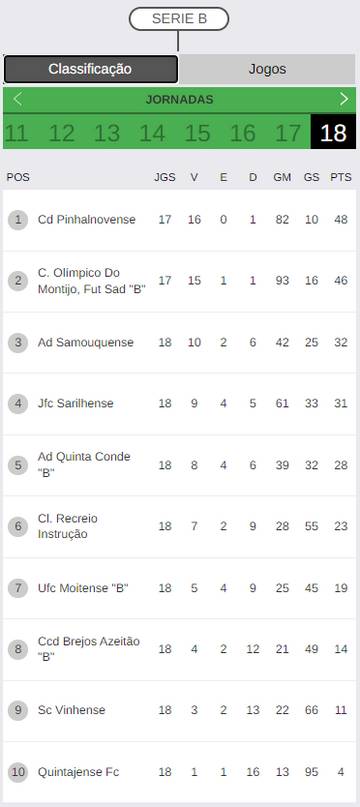Open Quintajense Fc team entry

pyautogui.click(x=78, y=772)
